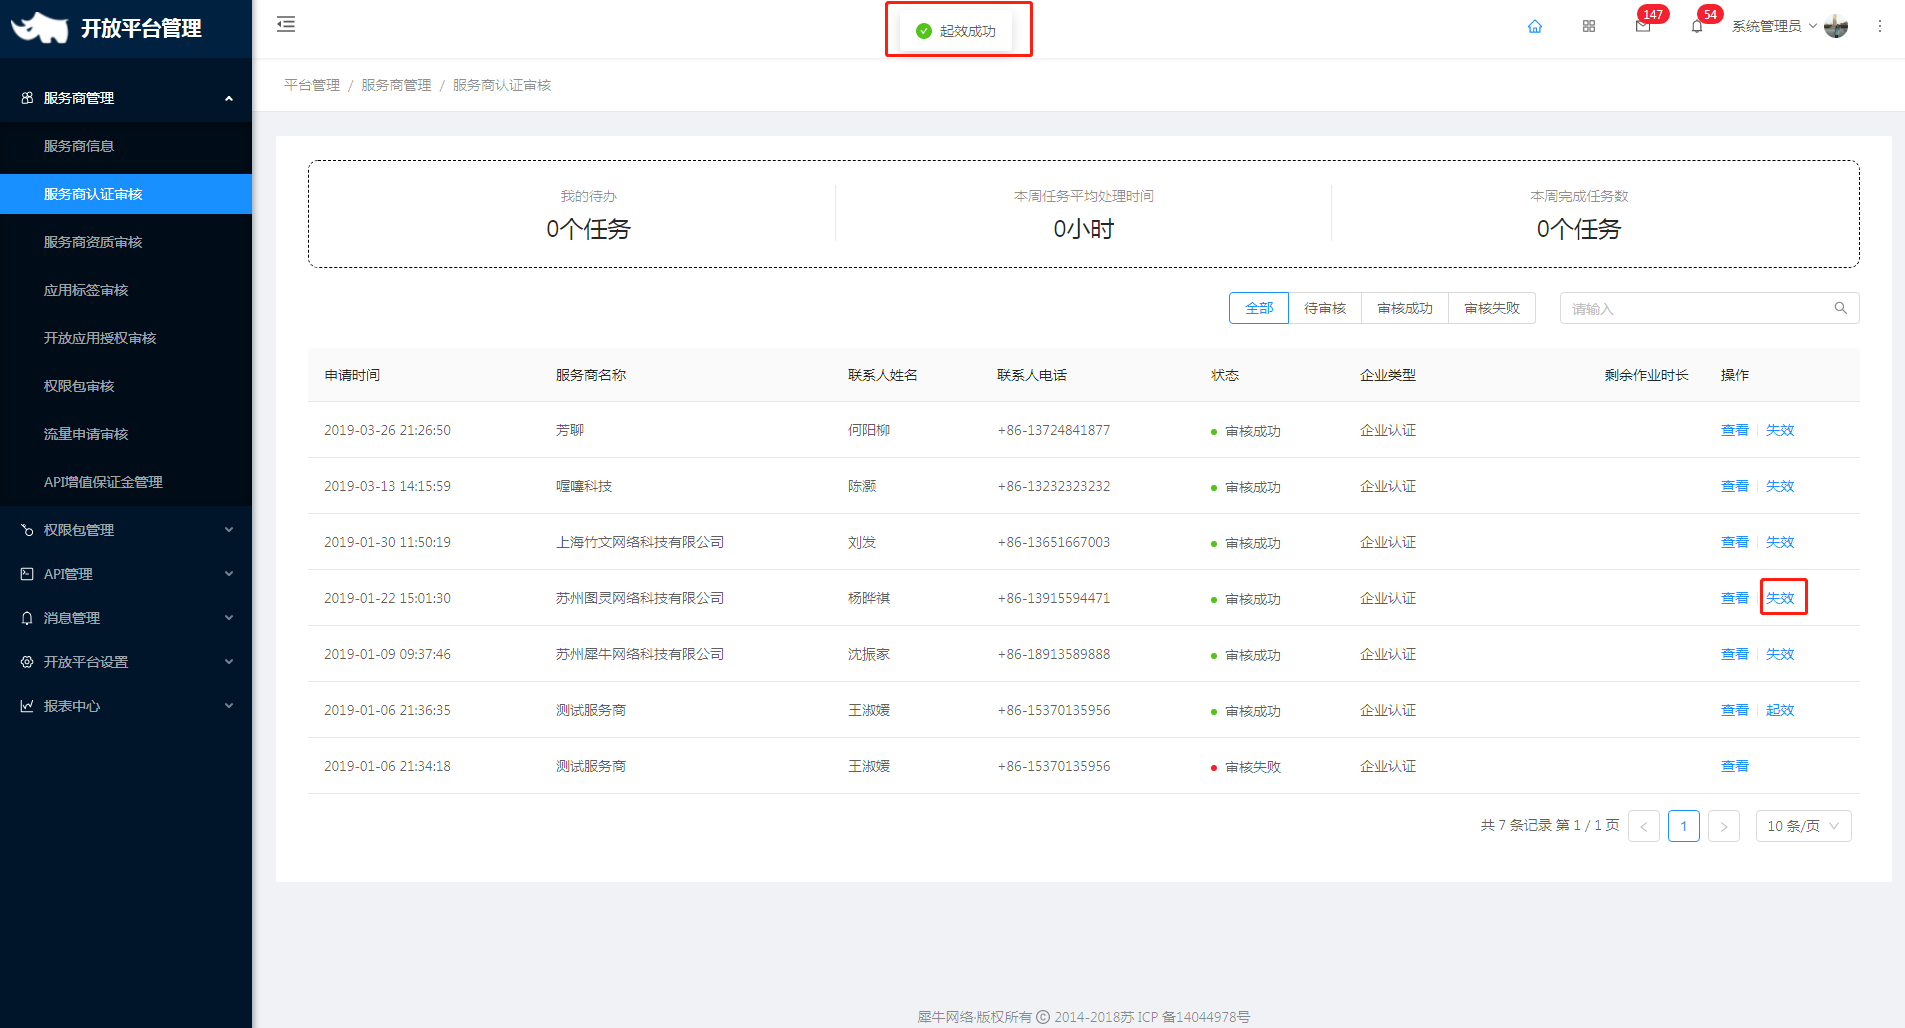Open 服务商信息 menu item
1905x1028 pixels.
click(126, 146)
